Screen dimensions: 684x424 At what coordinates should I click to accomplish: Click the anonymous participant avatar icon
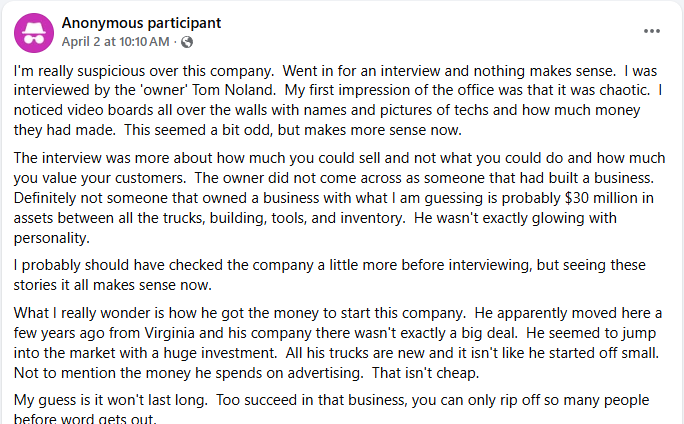point(34,32)
